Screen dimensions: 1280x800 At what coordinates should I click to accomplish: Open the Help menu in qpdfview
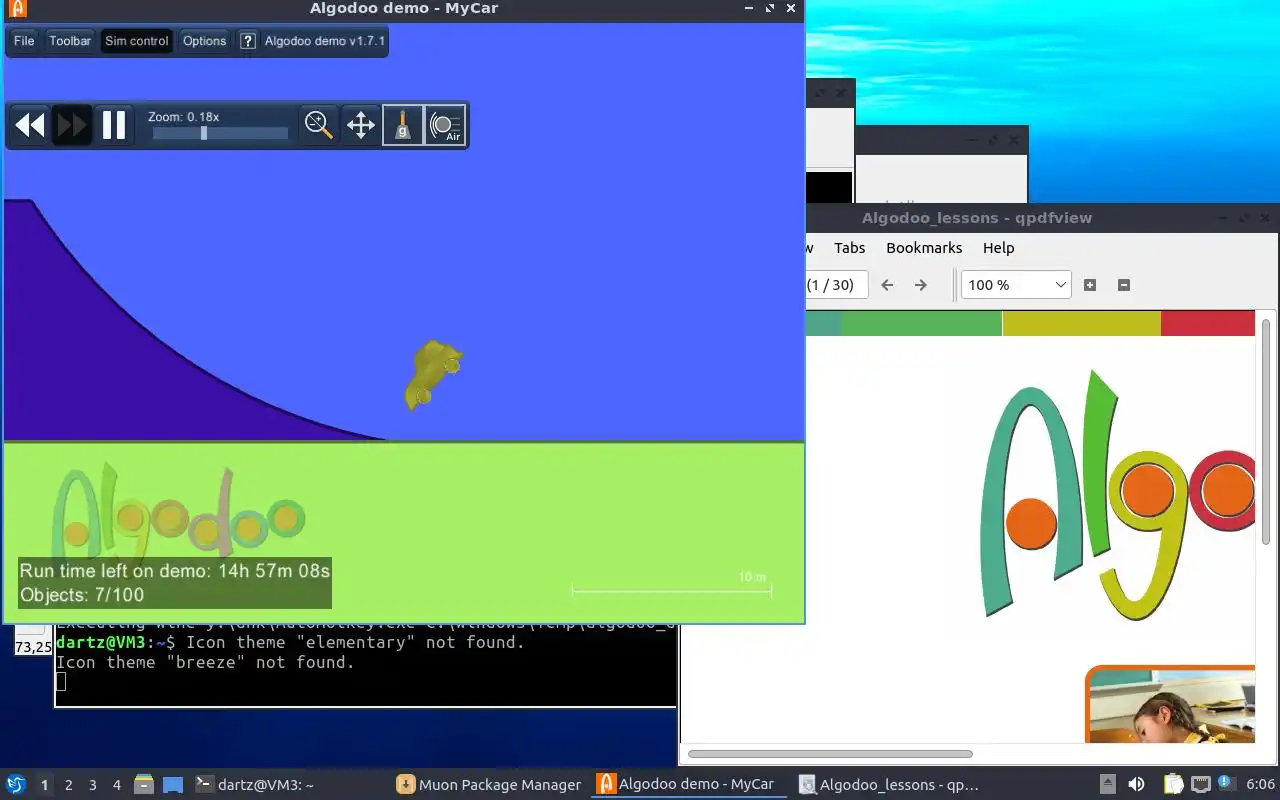pyautogui.click(x=998, y=248)
